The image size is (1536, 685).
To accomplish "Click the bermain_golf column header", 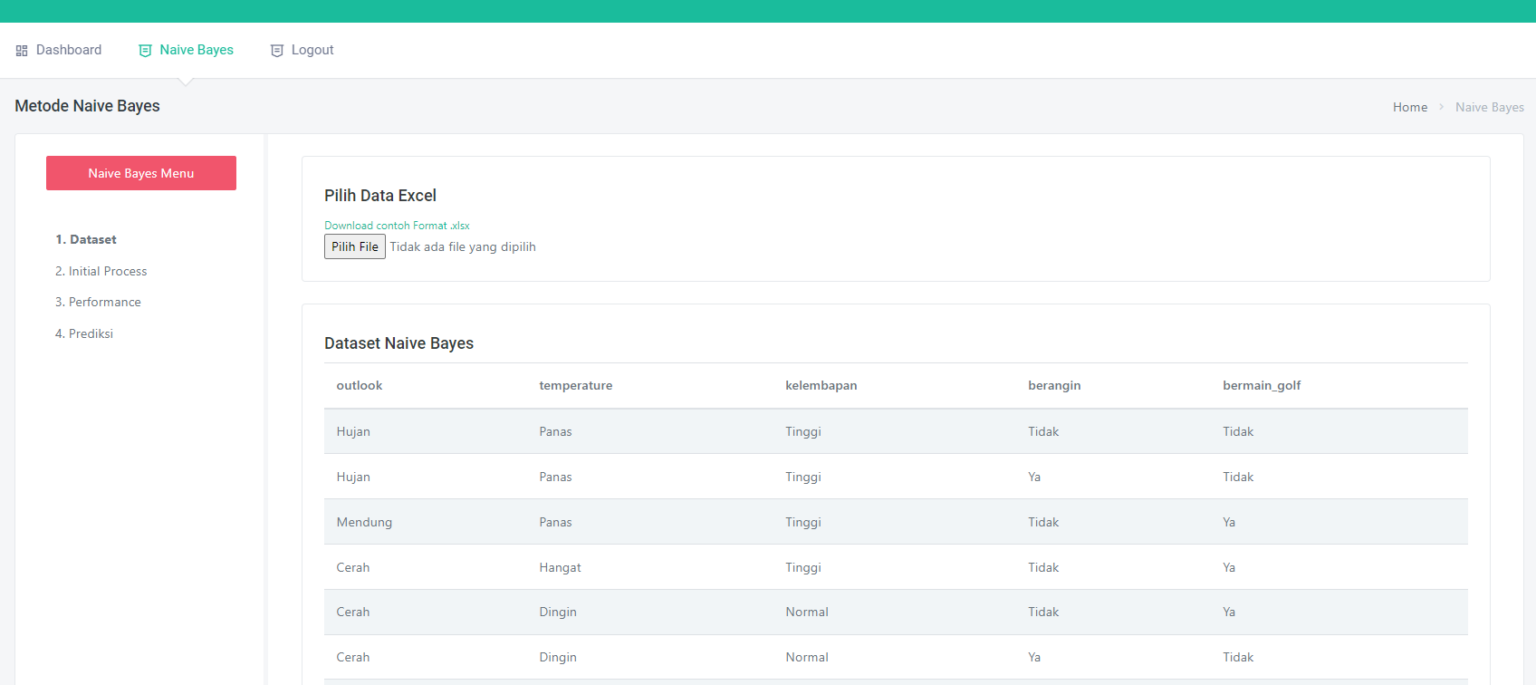I will point(1262,385).
